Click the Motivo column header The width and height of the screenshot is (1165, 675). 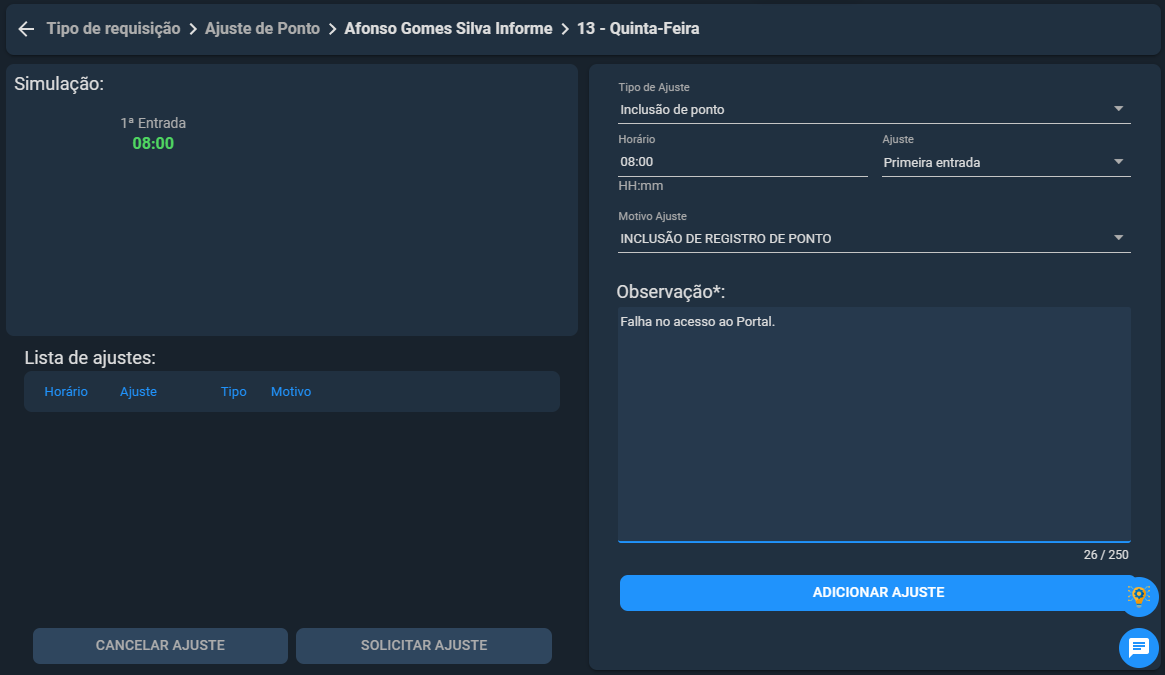click(291, 392)
